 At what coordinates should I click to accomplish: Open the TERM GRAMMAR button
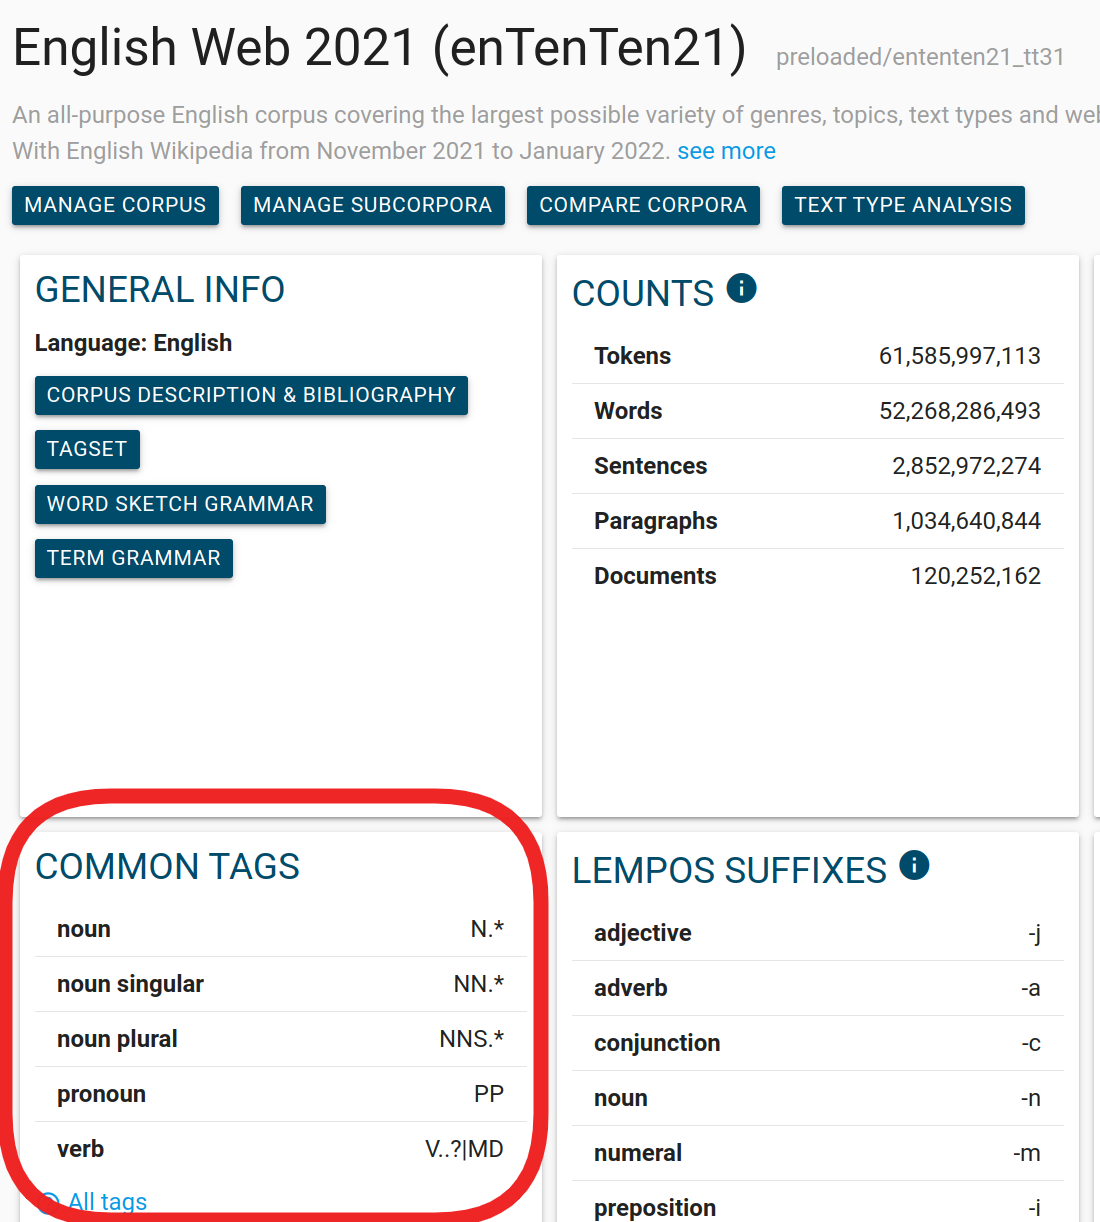pos(134,558)
